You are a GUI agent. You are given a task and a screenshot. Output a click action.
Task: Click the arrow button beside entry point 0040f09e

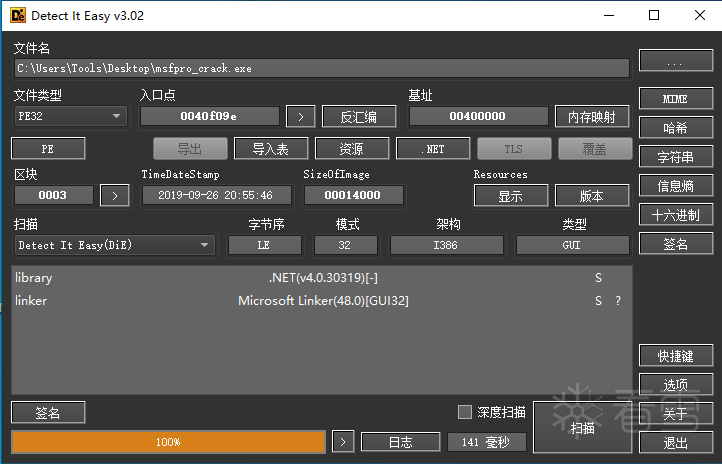(x=301, y=116)
